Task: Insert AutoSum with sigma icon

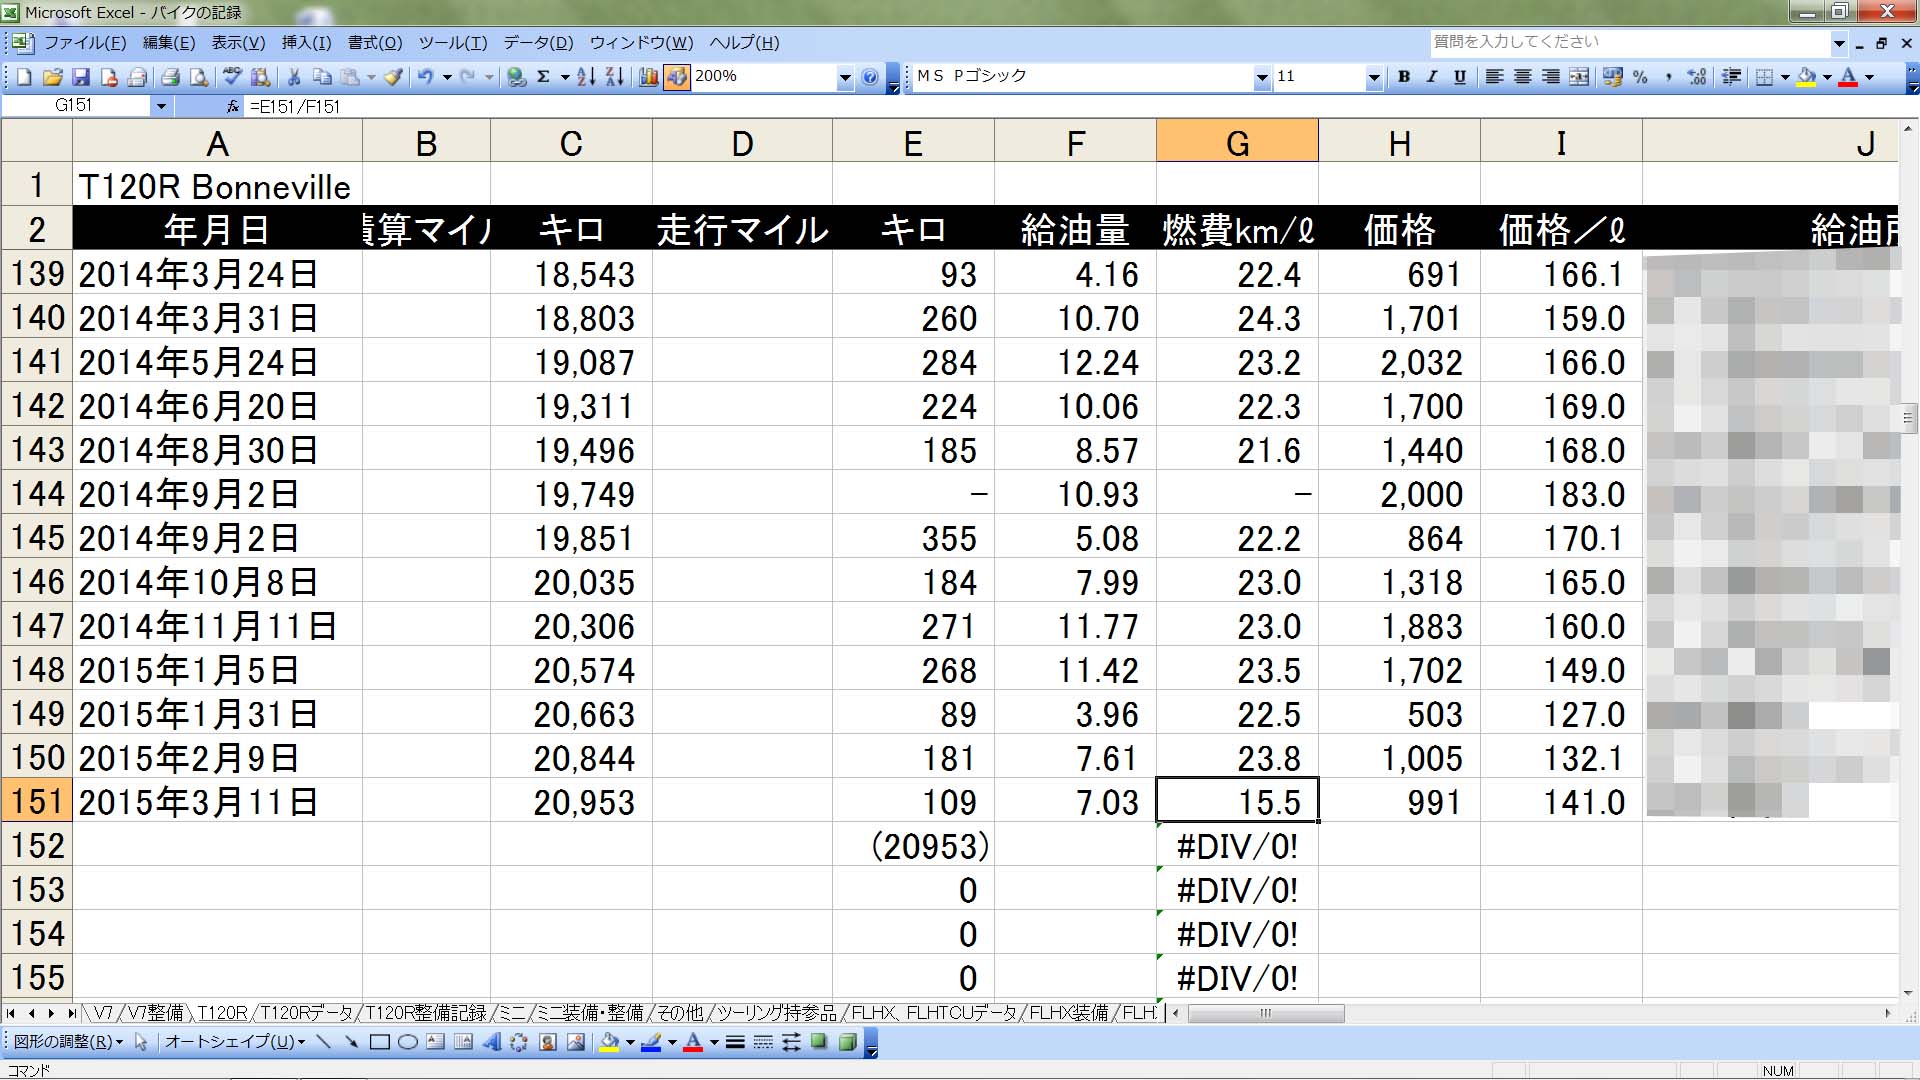Action: [x=543, y=77]
